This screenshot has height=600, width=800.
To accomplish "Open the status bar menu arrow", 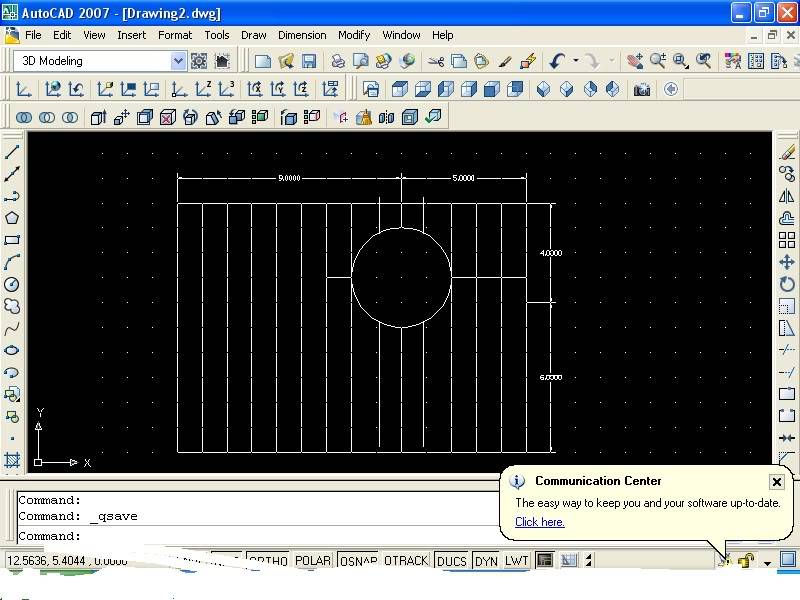I will (767, 563).
